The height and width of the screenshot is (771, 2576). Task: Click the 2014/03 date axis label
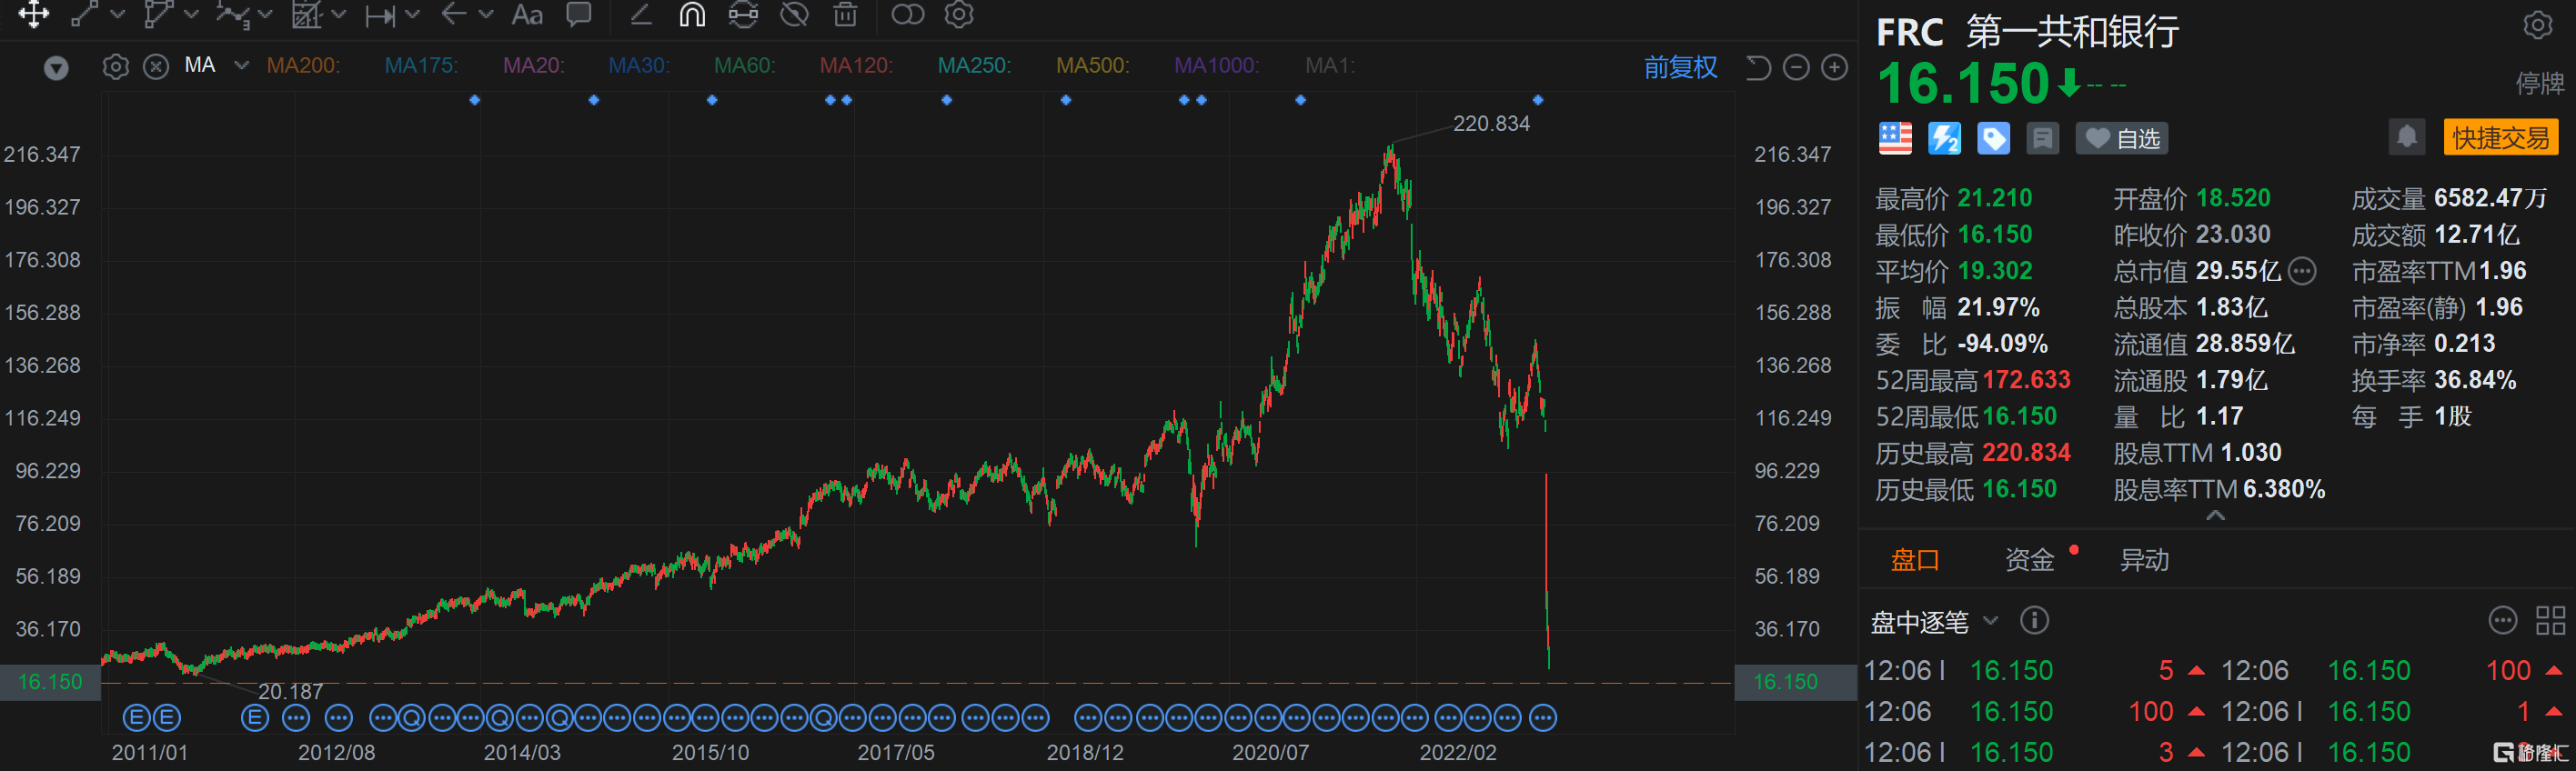pyautogui.click(x=522, y=753)
